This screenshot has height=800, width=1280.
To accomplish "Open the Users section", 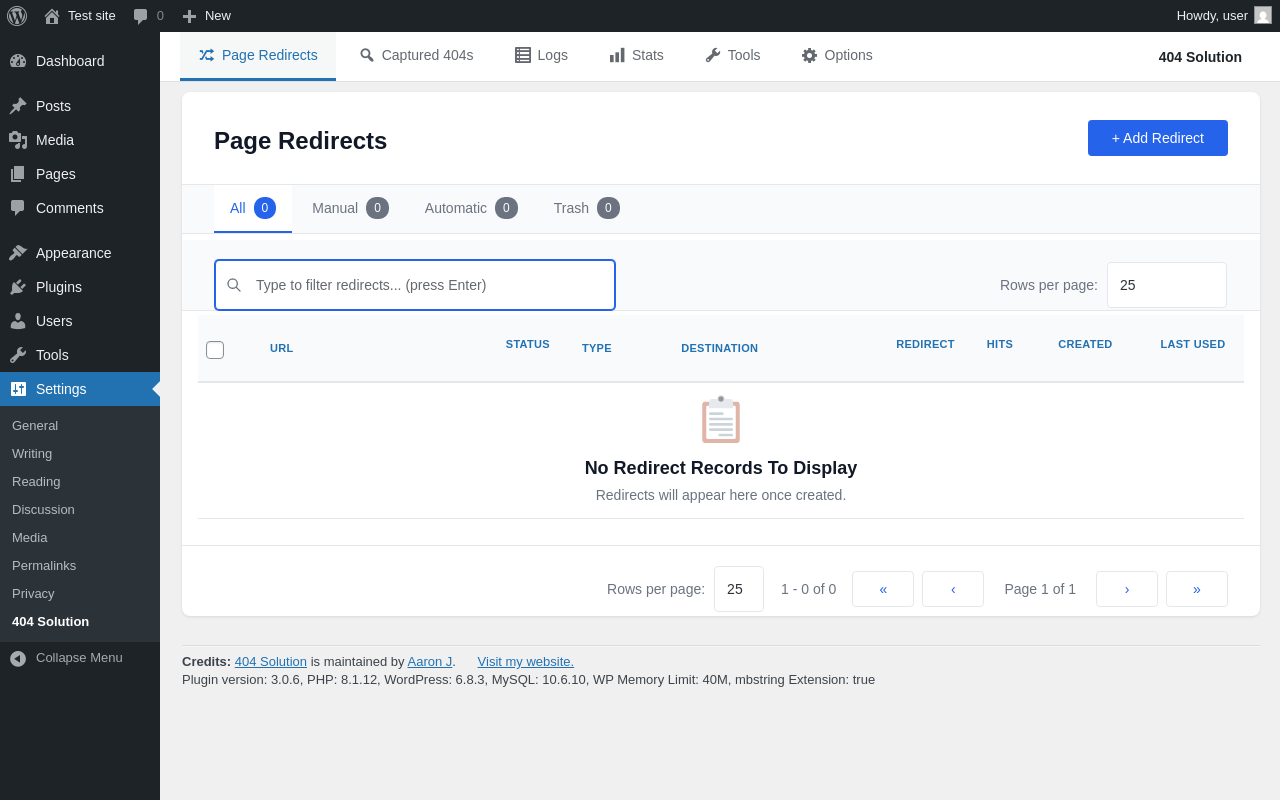I will (54, 321).
